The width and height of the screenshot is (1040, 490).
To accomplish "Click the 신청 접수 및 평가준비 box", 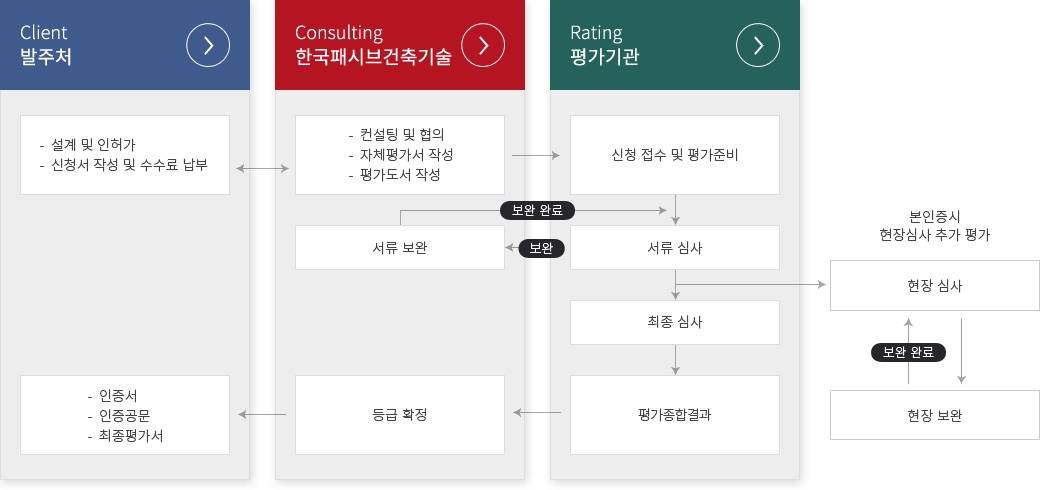I will pos(675,155).
